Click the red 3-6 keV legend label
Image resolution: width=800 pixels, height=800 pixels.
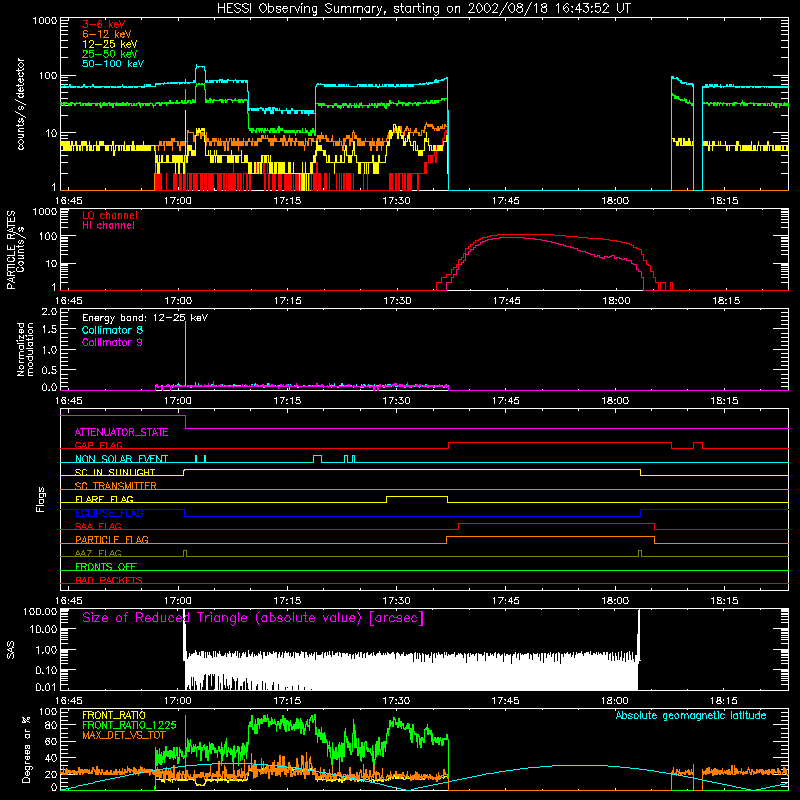(x=104, y=24)
